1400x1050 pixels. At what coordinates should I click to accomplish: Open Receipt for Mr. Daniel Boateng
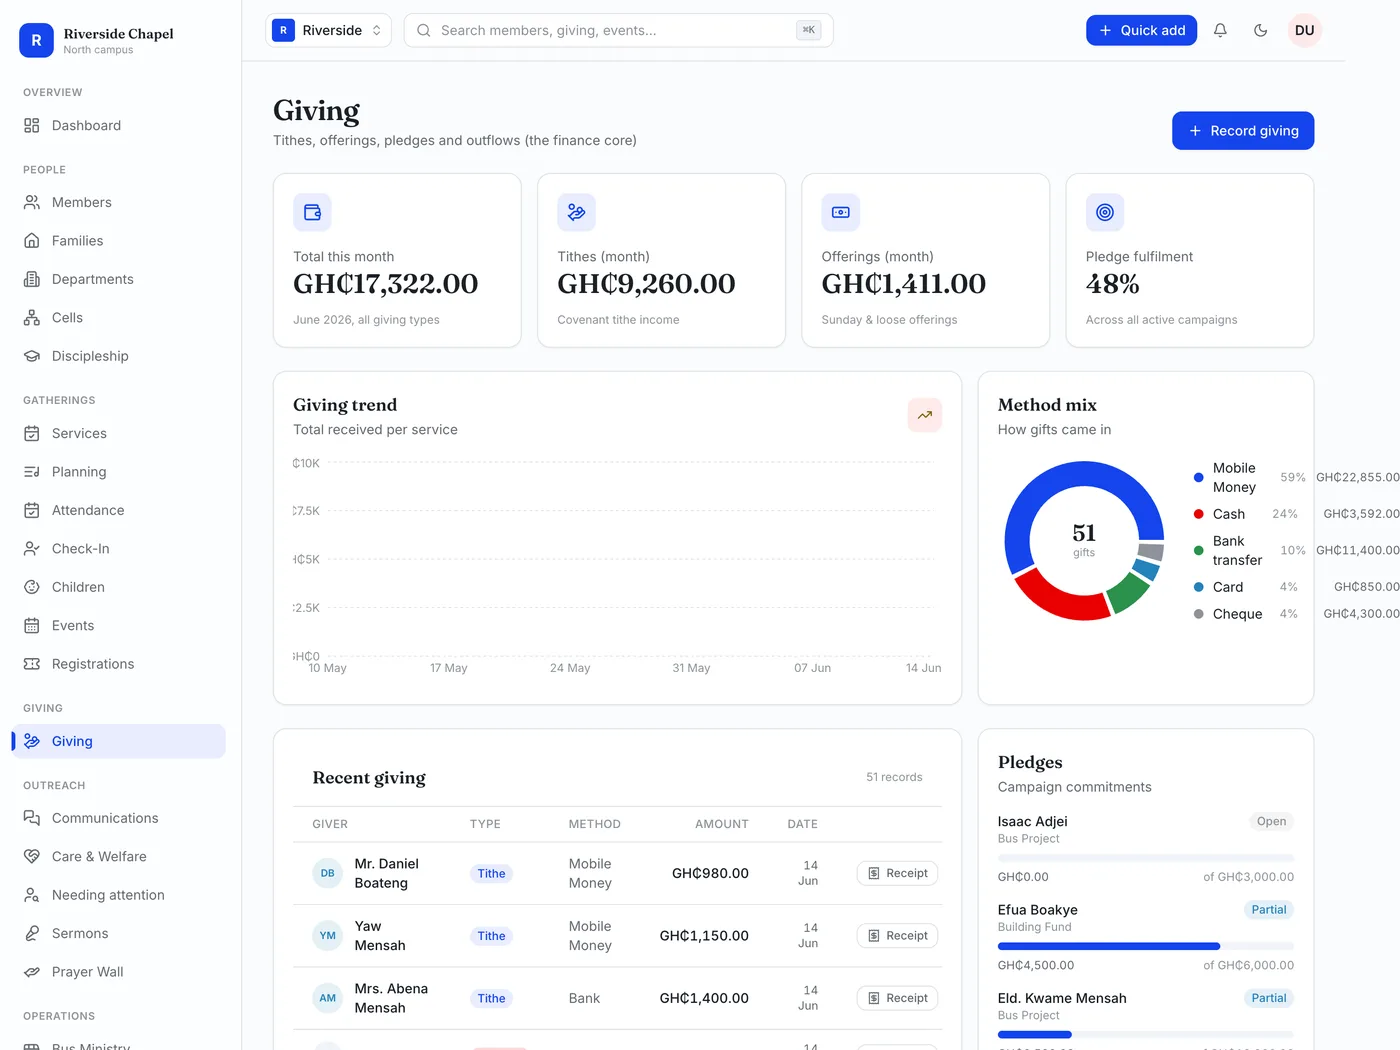click(x=897, y=873)
